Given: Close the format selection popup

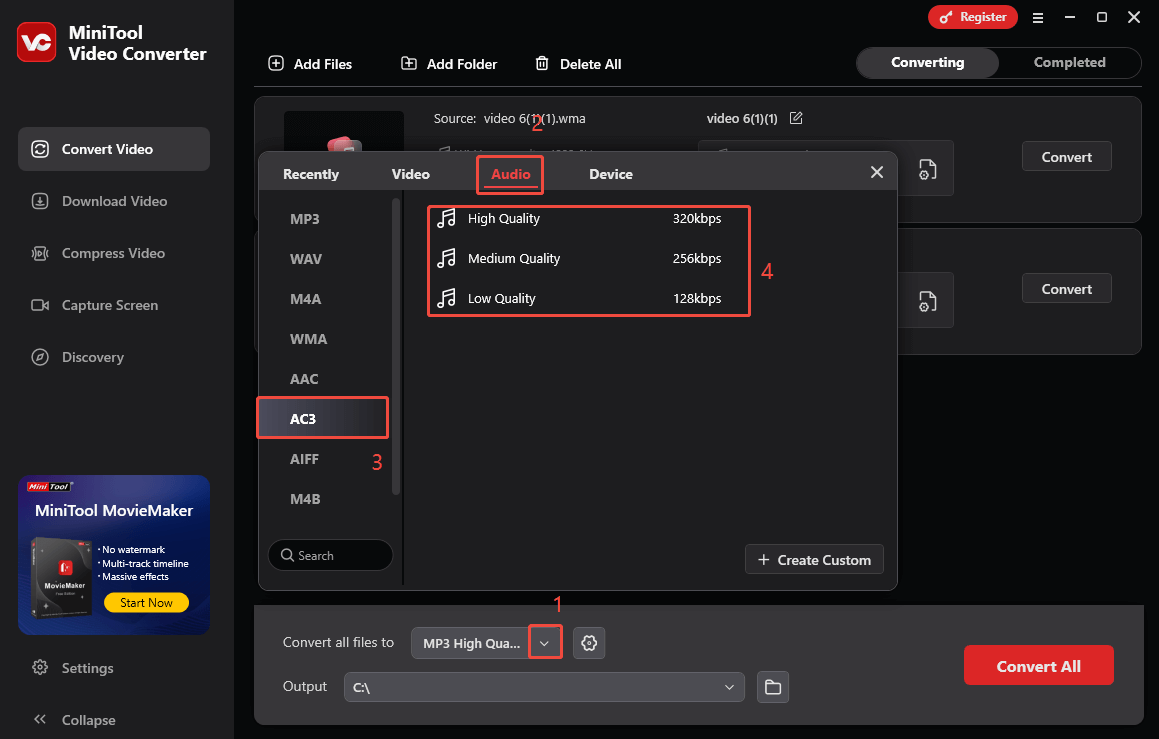Looking at the screenshot, I should (x=877, y=172).
